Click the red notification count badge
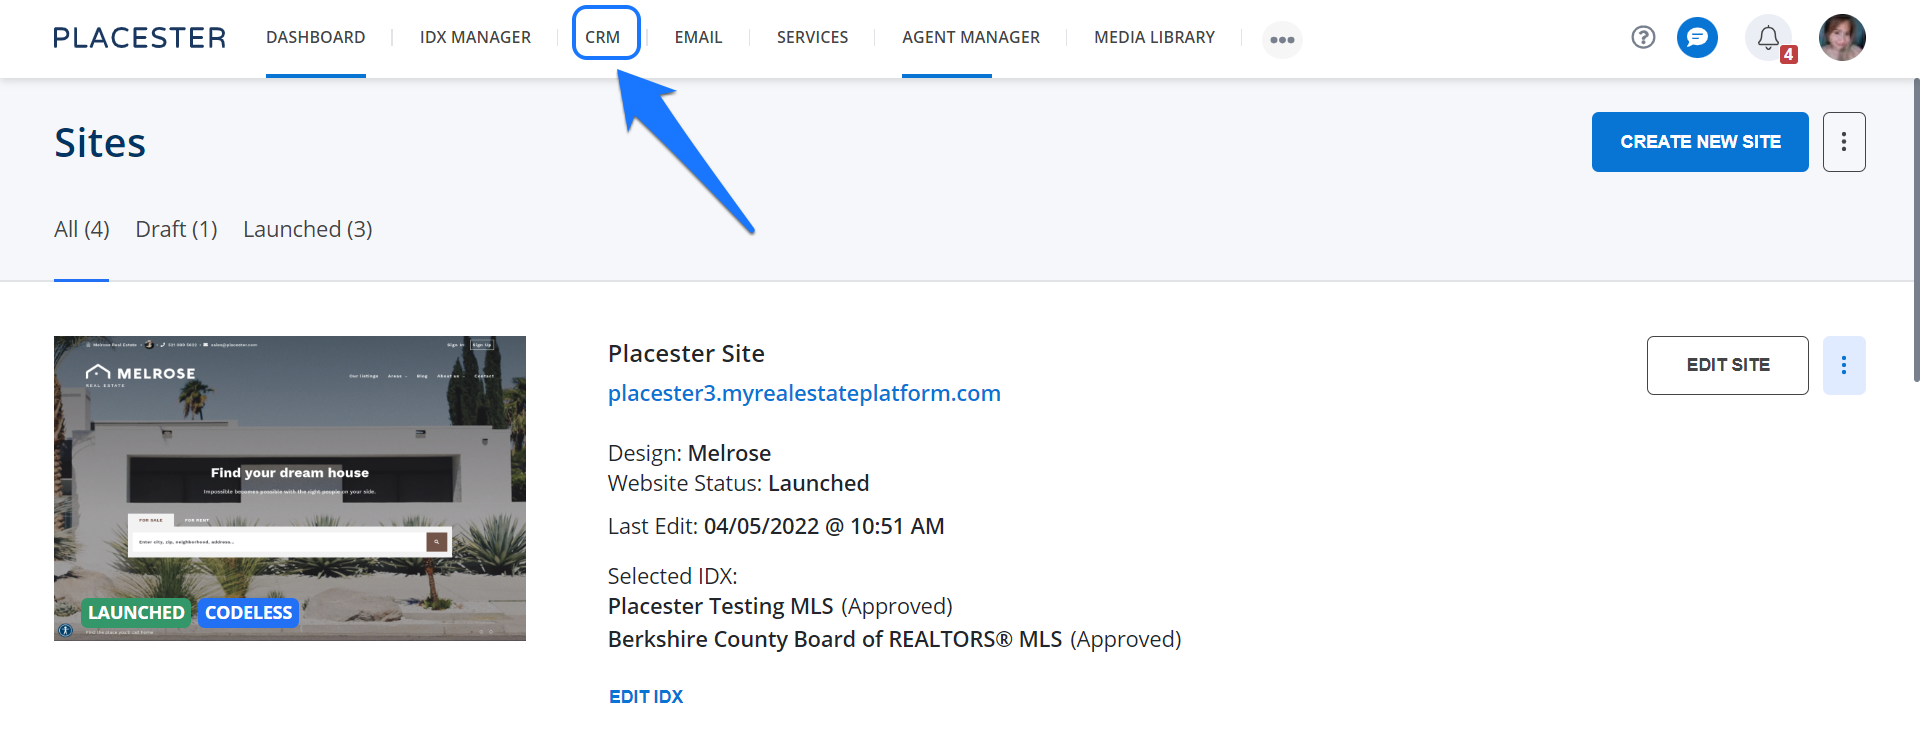The width and height of the screenshot is (1920, 734). (1789, 55)
